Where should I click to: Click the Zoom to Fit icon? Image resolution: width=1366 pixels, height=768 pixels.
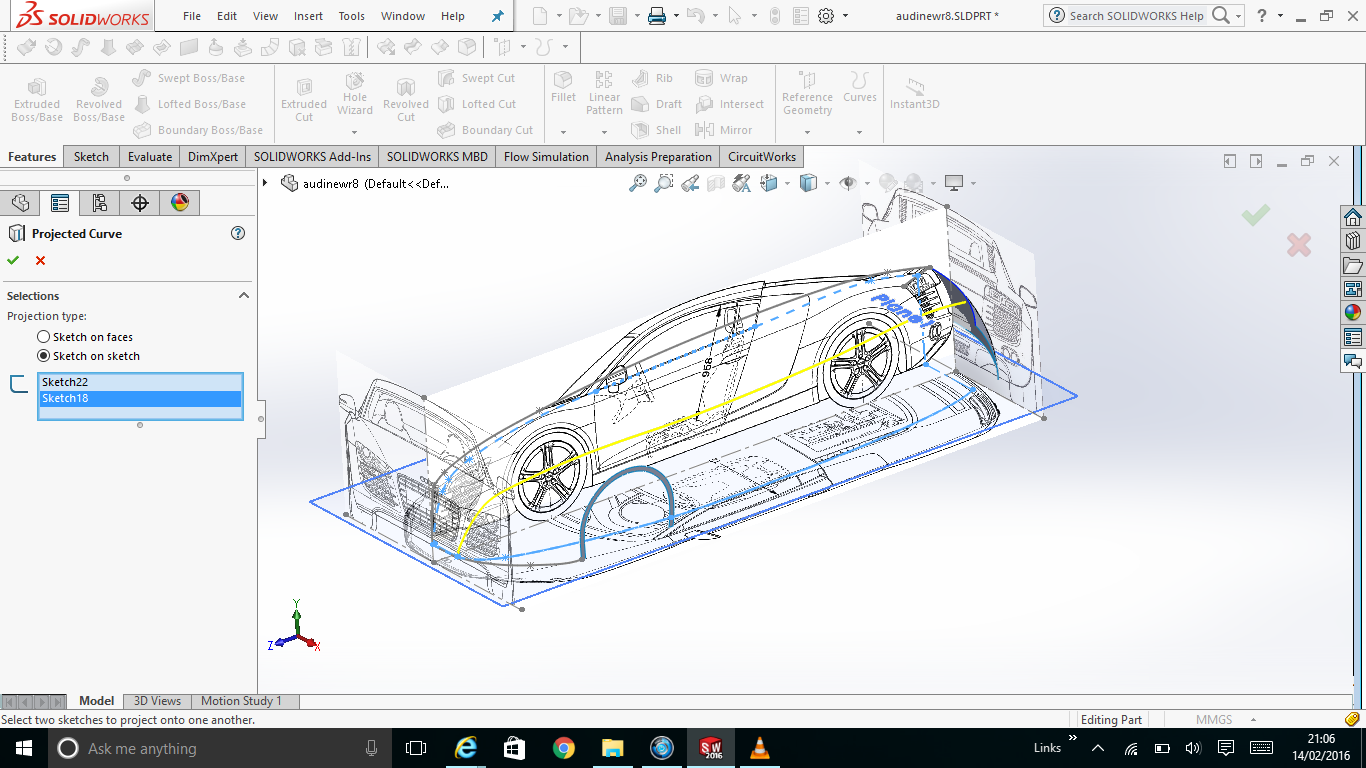637,183
